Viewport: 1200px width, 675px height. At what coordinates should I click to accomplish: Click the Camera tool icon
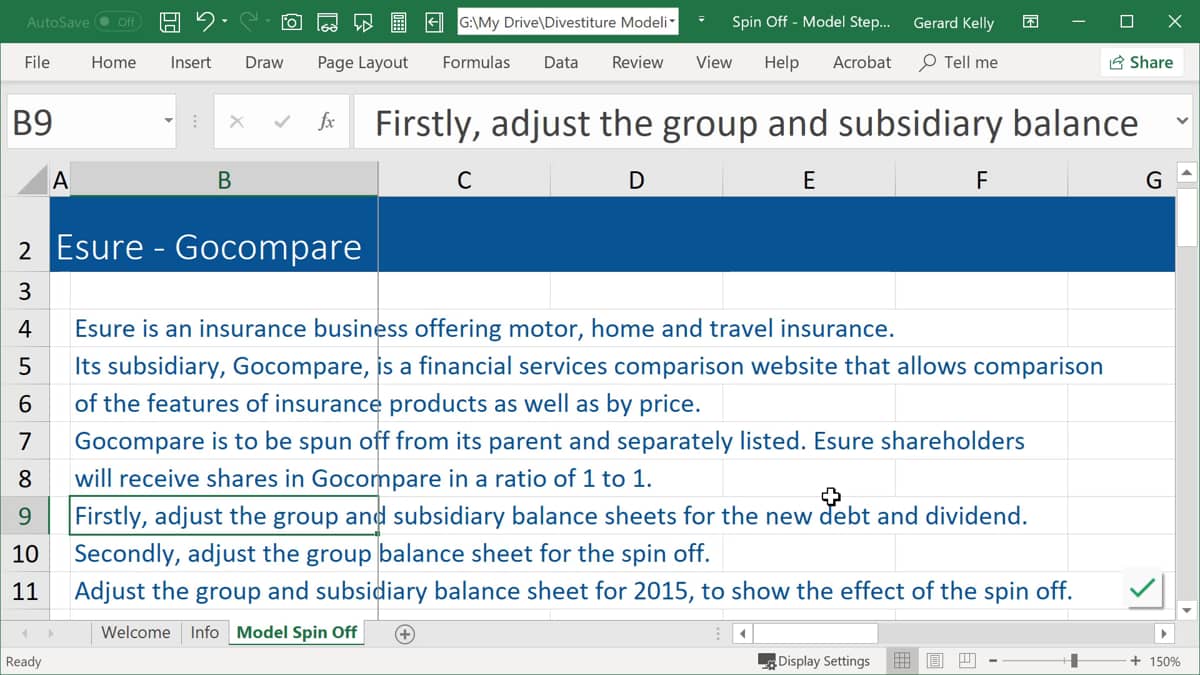[x=292, y=21]
